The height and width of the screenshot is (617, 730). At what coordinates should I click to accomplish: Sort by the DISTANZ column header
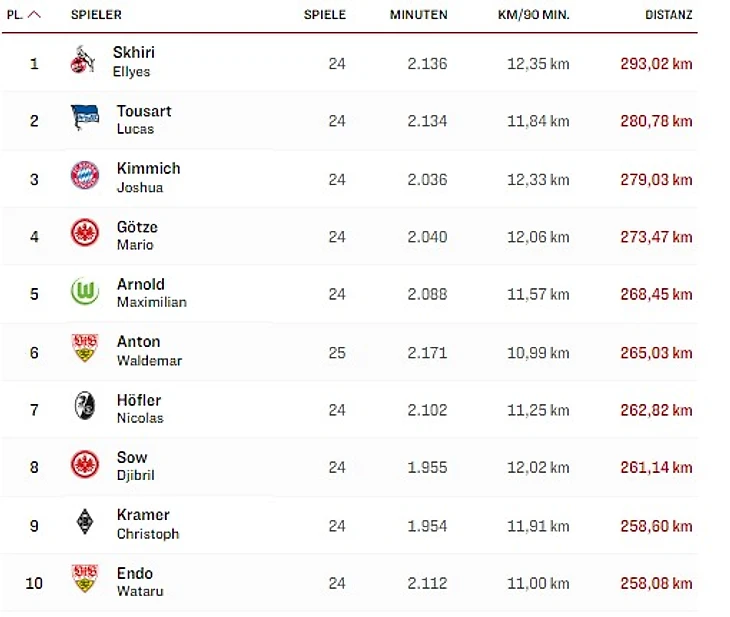(669, 15)
